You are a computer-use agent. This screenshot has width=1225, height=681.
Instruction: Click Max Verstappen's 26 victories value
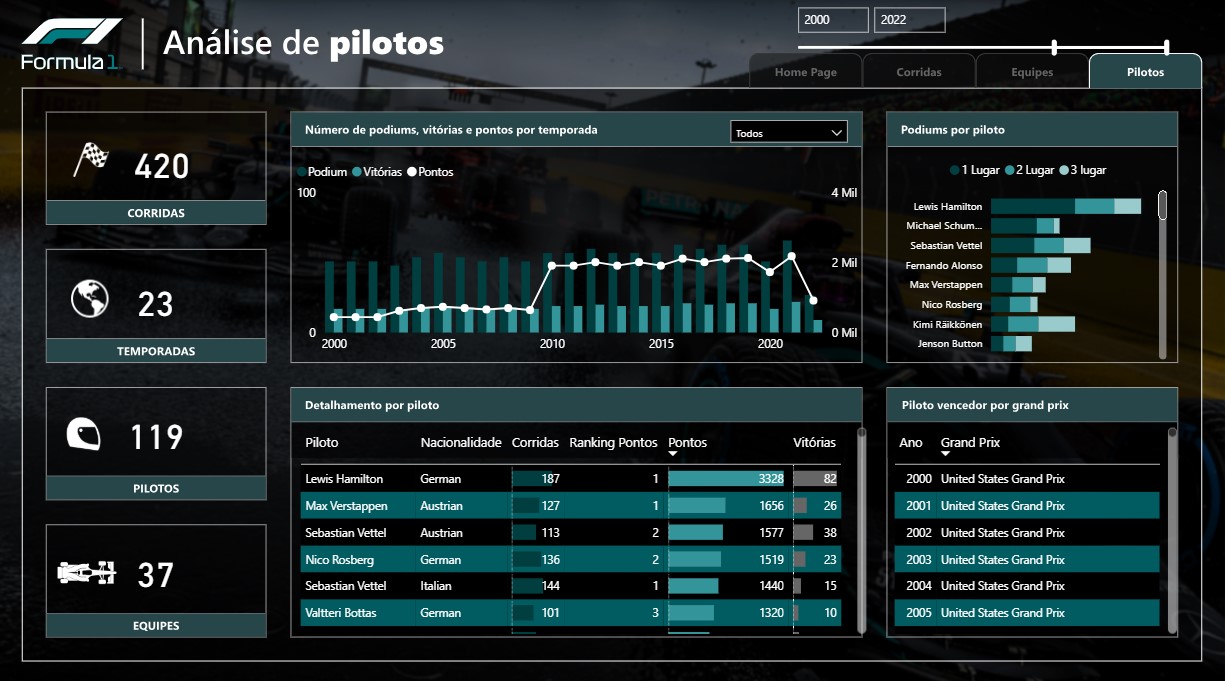tap(830, 506)
